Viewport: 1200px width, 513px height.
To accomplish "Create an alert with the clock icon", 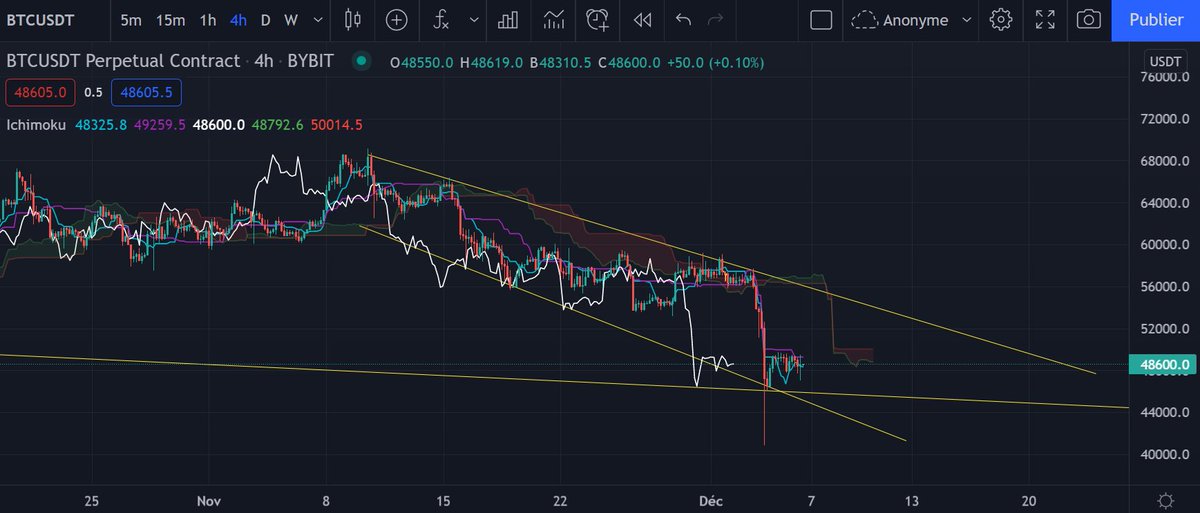I will click(598, 20).
